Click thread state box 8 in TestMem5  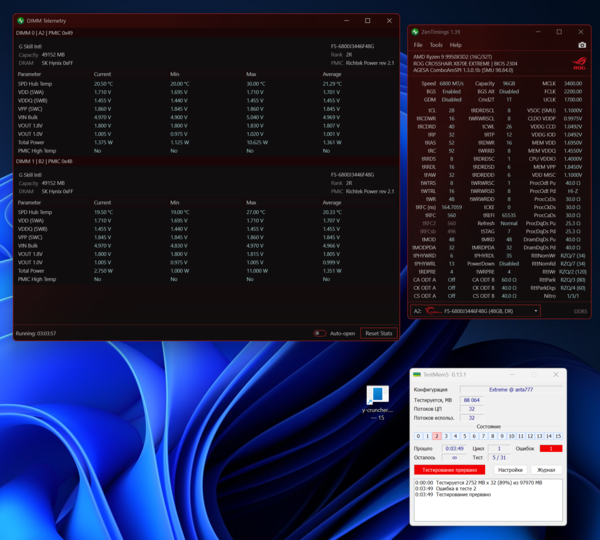(x=493, y=436)
